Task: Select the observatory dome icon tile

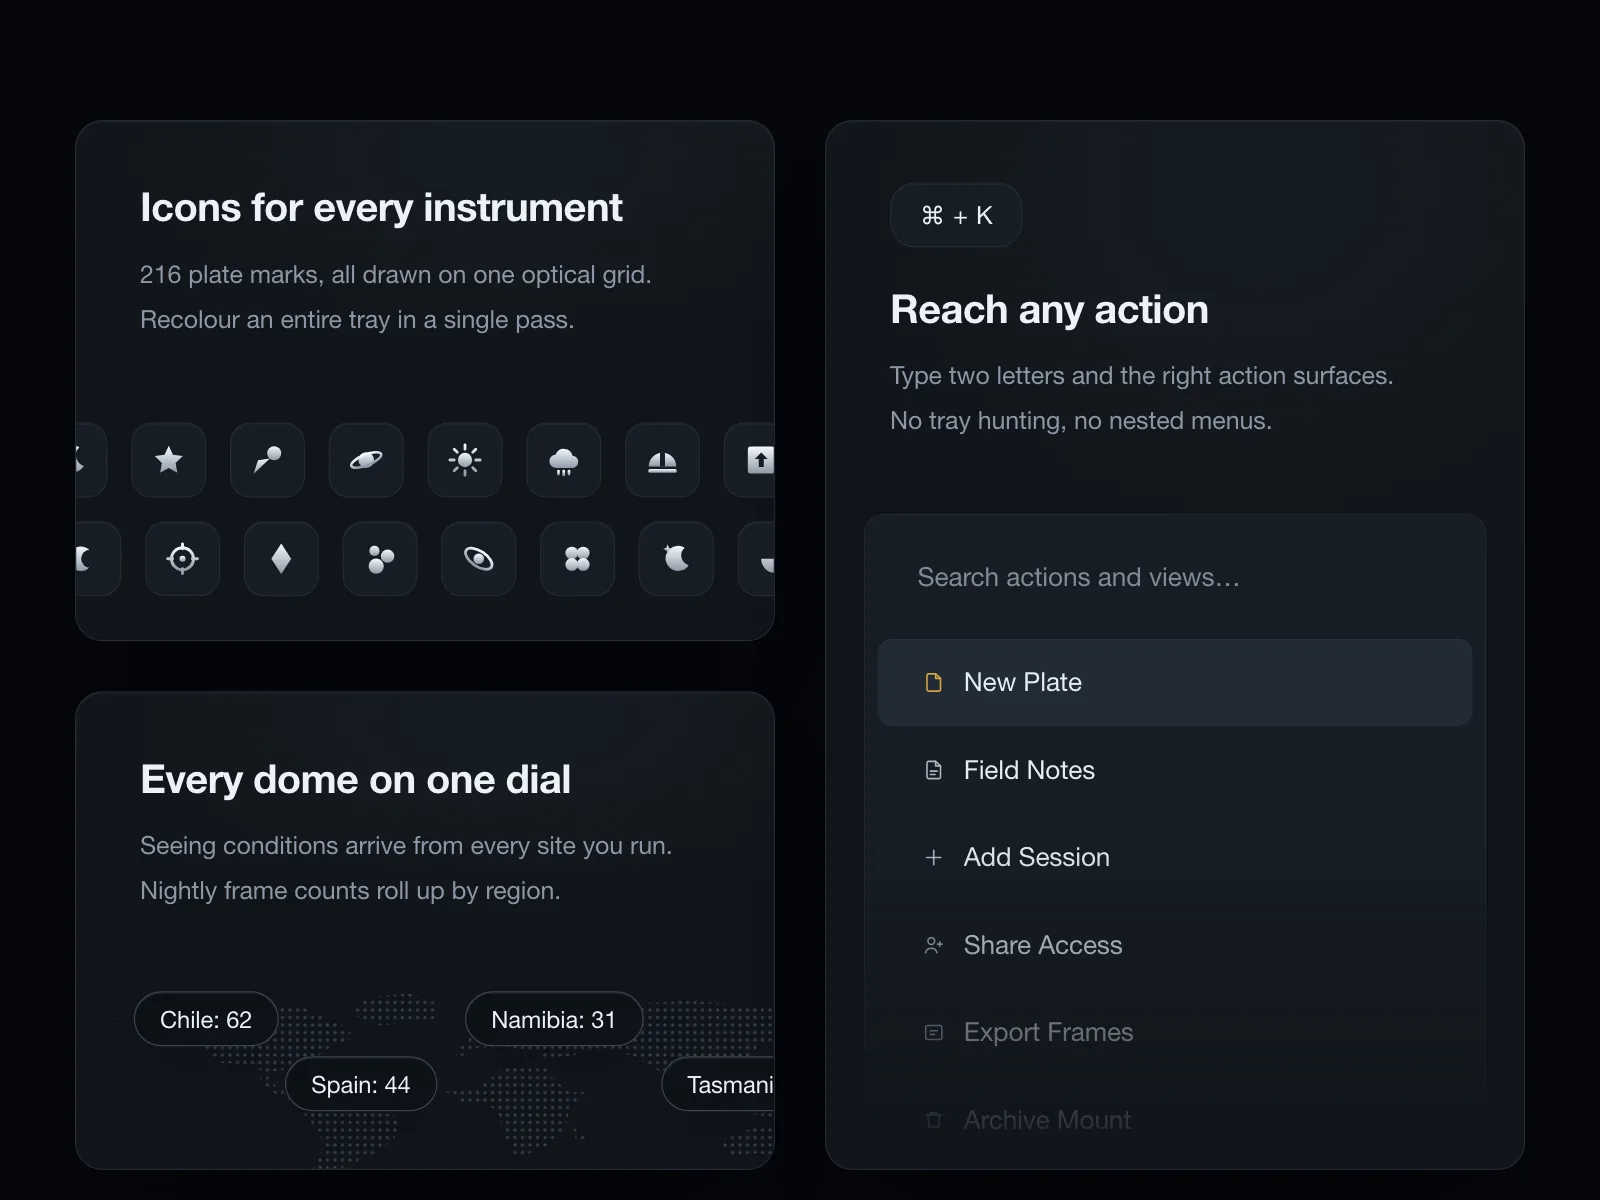Action: click(663, 460)
